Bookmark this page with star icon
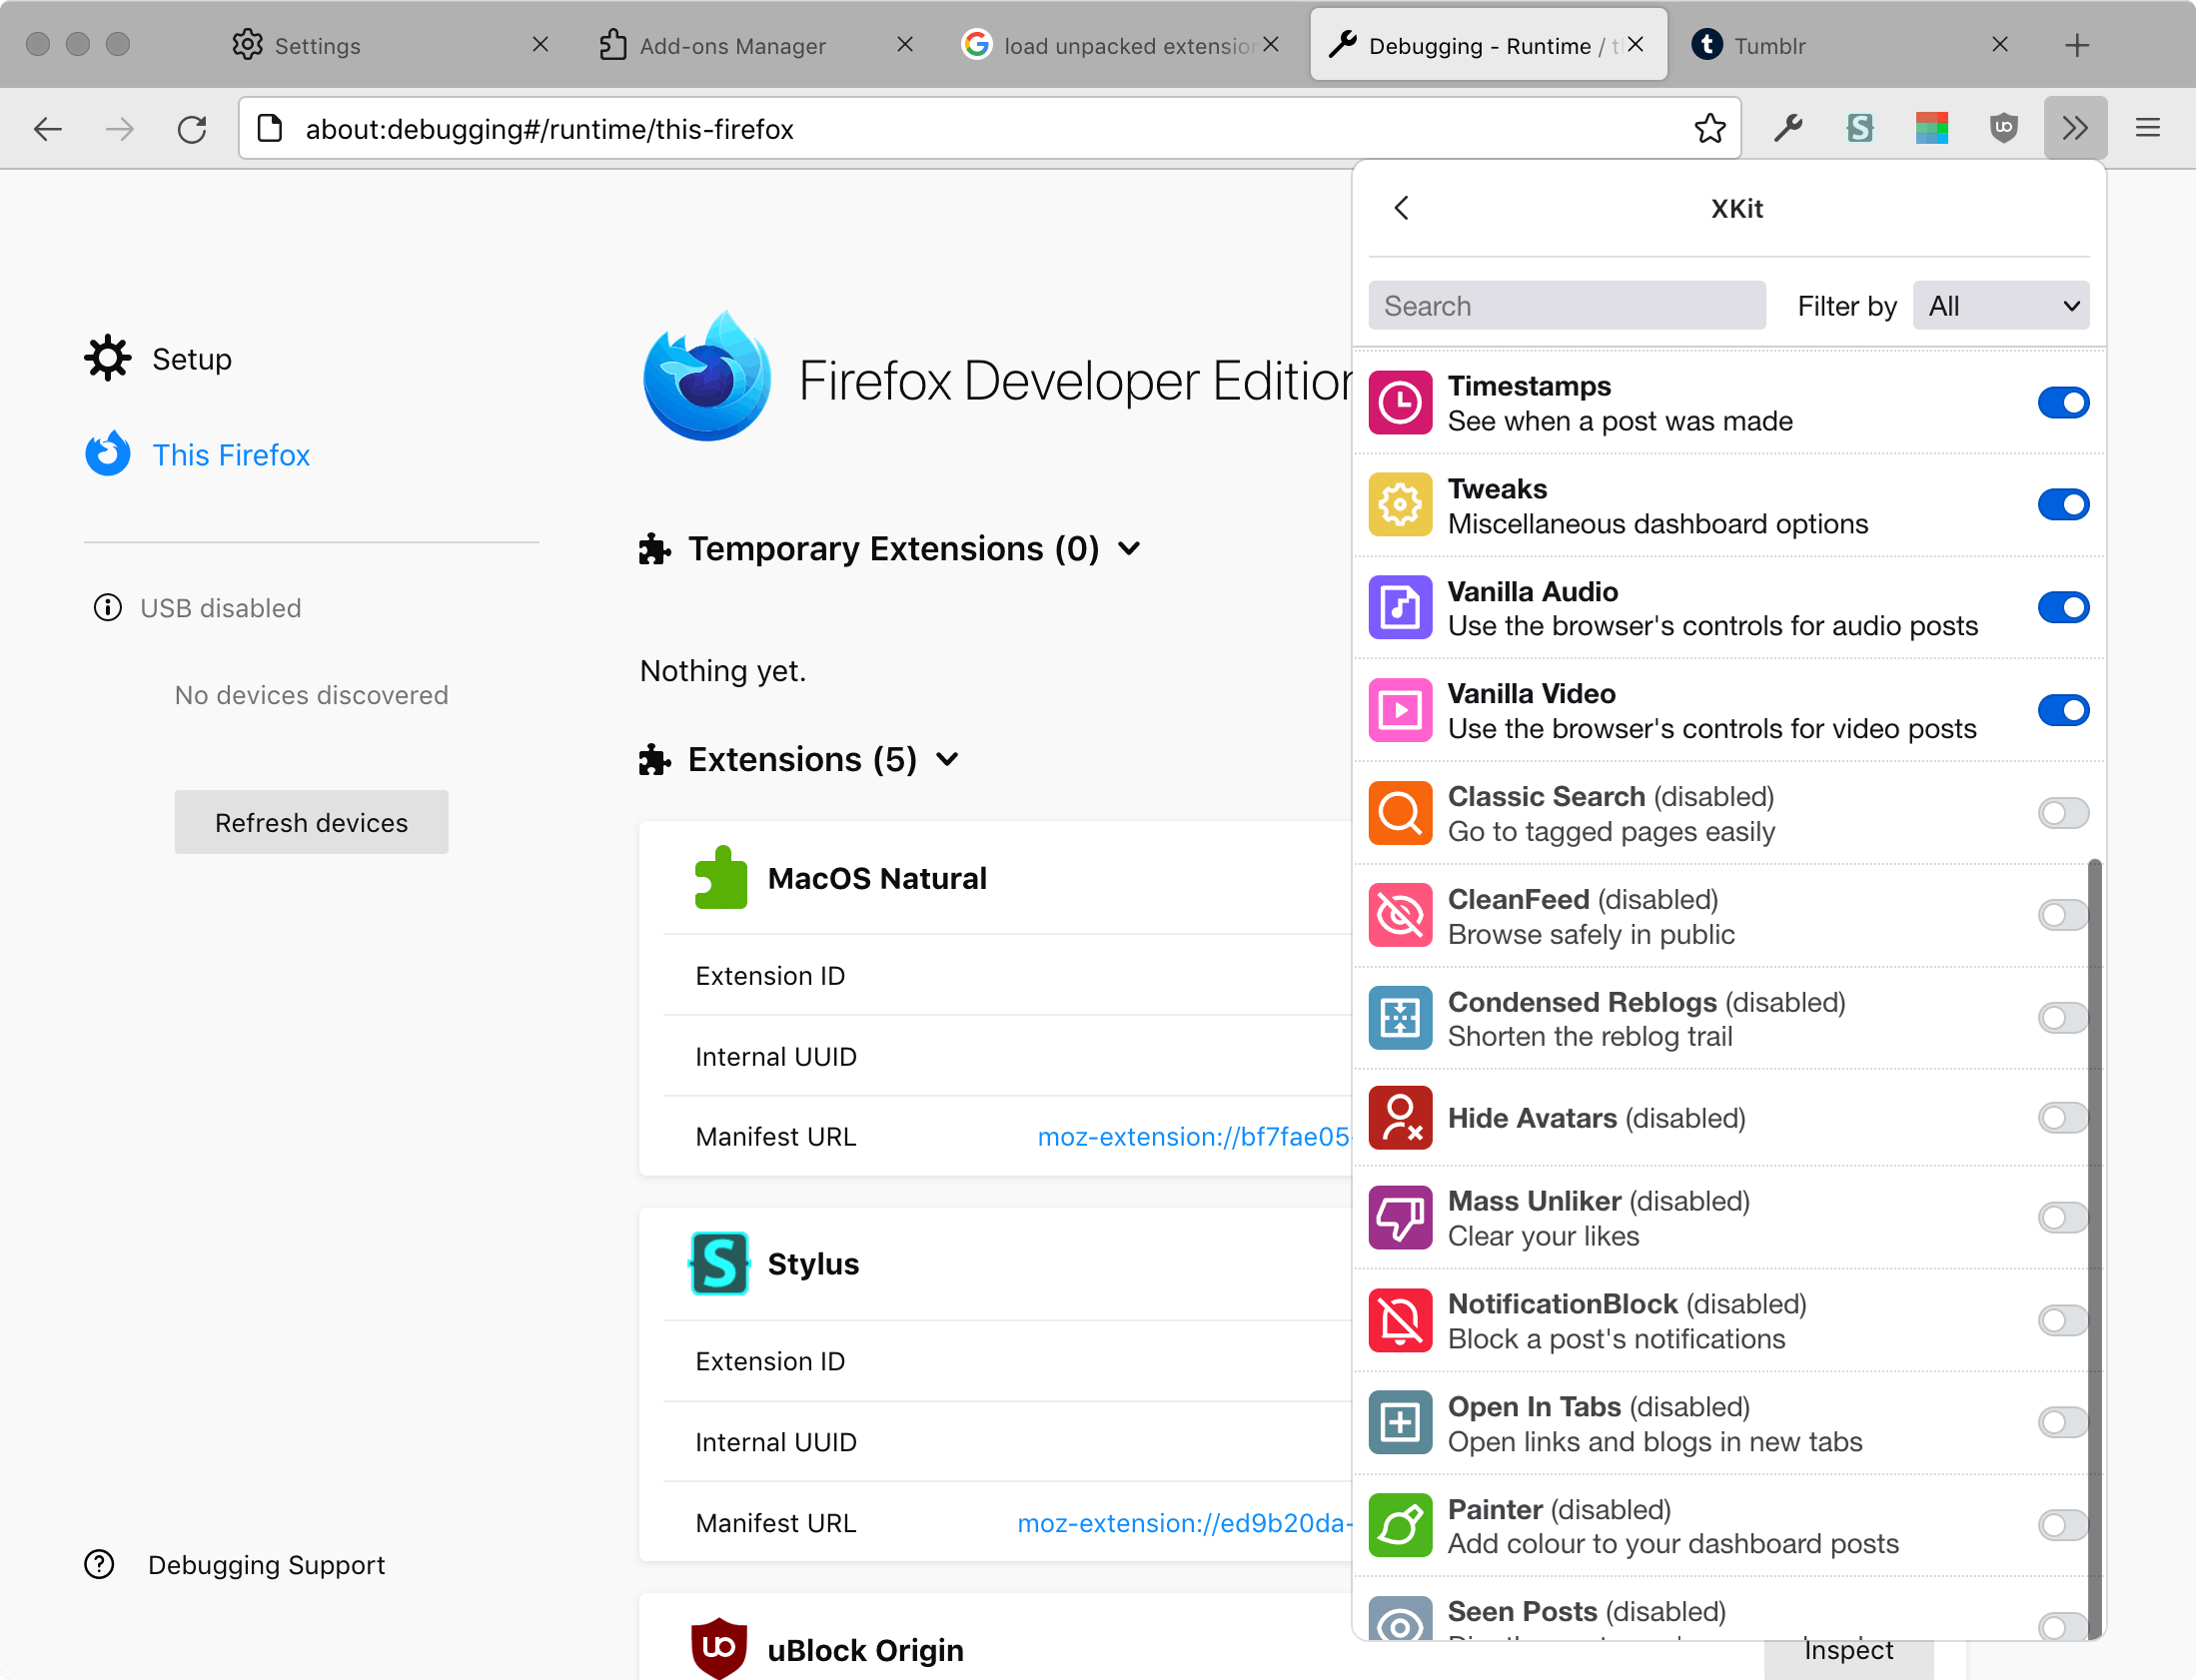The width and height of the screenshot is (2196, 1680). tap(1710, 128)
